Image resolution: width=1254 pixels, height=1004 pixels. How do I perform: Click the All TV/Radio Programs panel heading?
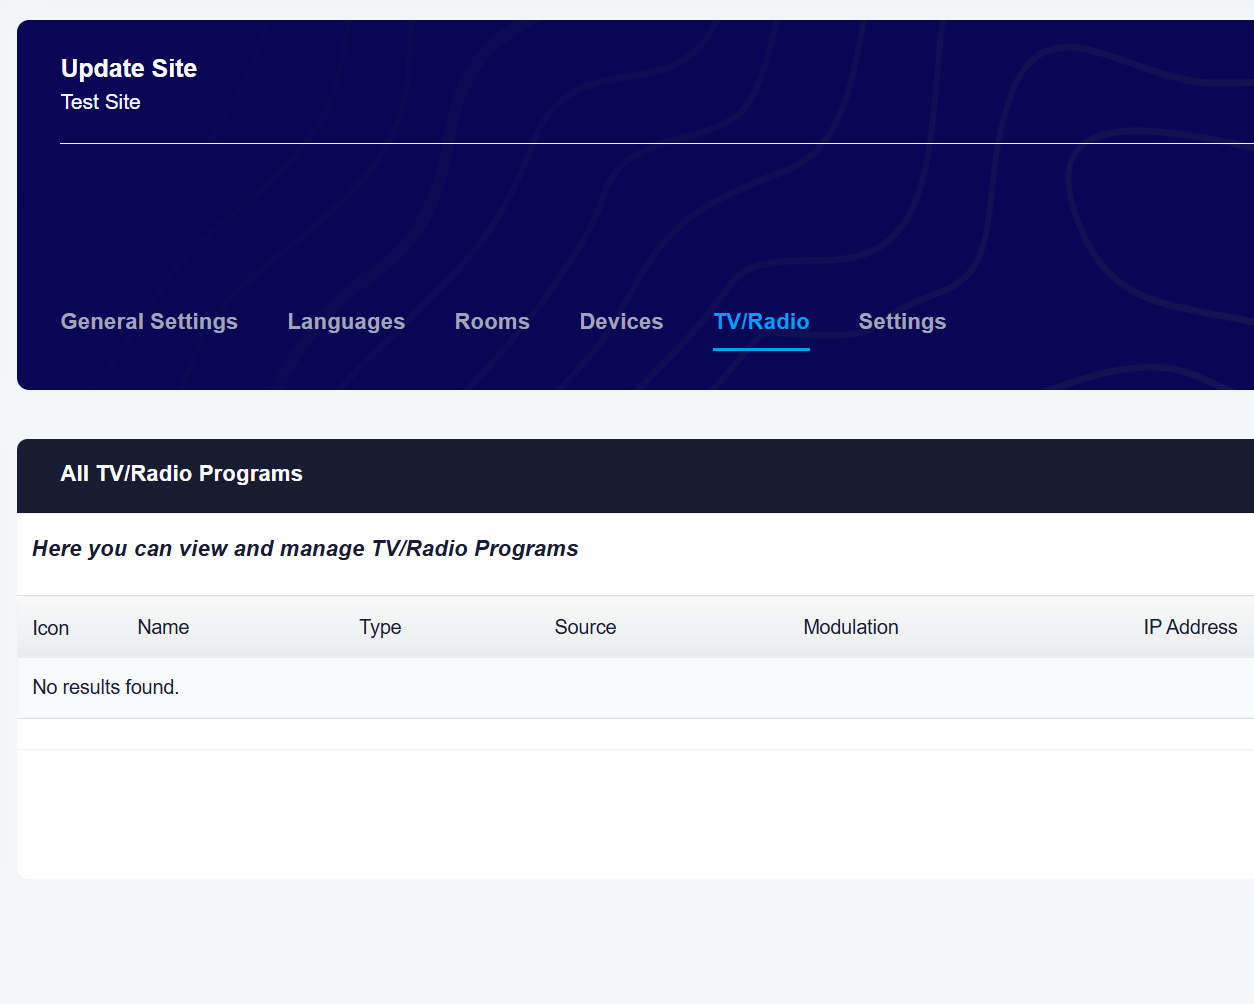[x=182, y=474]
